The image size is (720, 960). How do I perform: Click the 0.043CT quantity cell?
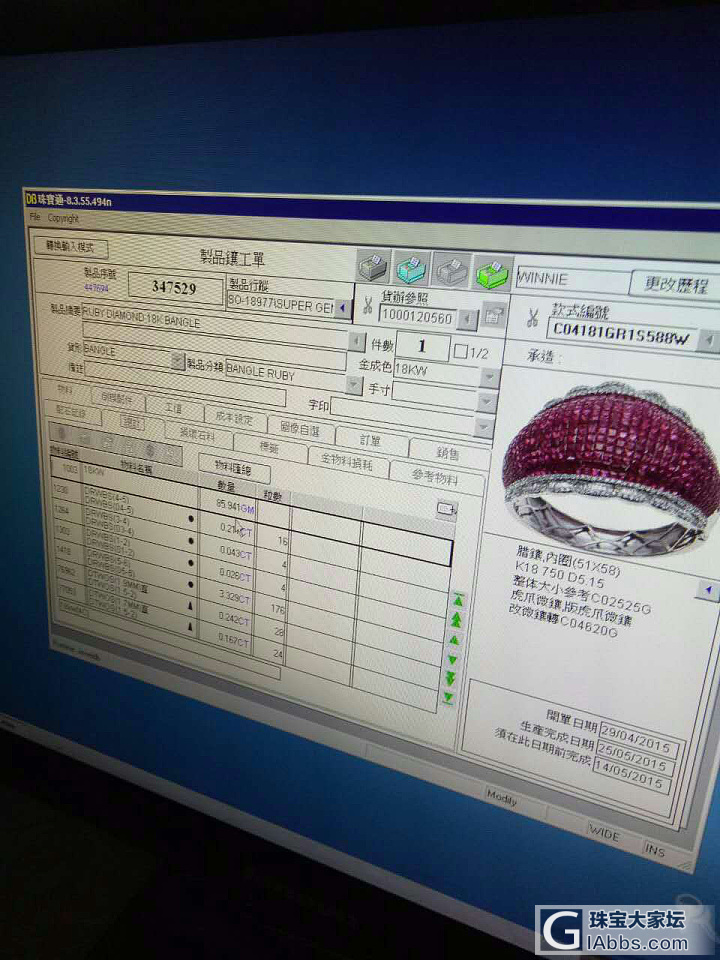click(227, 552)
